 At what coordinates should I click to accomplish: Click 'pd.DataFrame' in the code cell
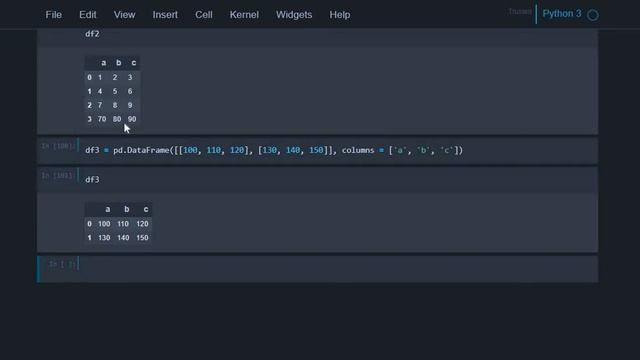pyautogui.click(x=141, y=150)
